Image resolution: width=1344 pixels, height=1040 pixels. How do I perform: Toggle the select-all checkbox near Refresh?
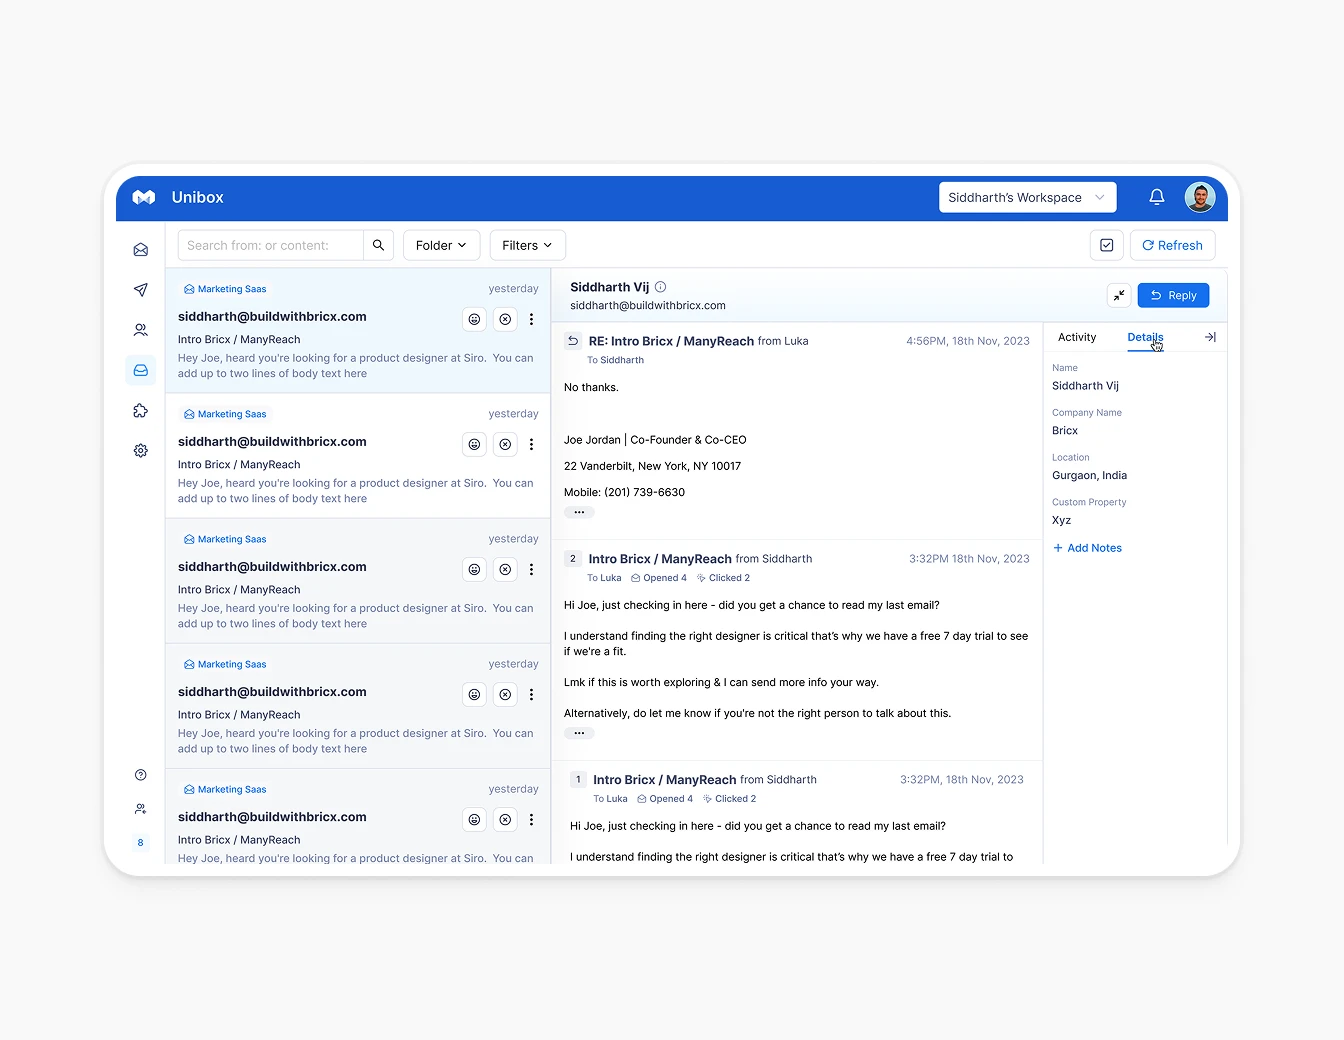[1106, 245]
